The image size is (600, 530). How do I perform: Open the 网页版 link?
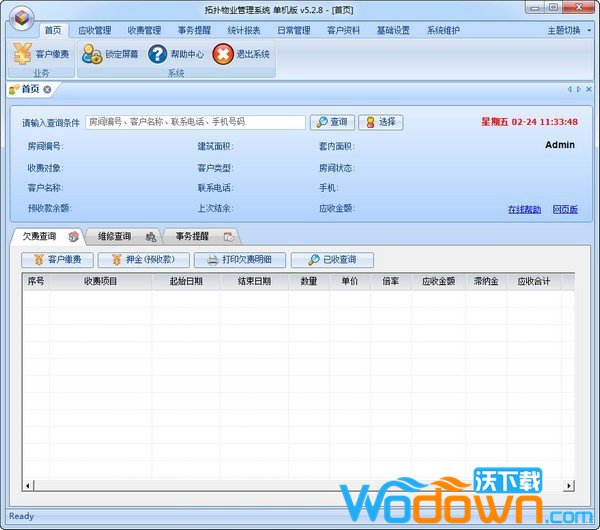pyautogui.click(x=565, y=209)
